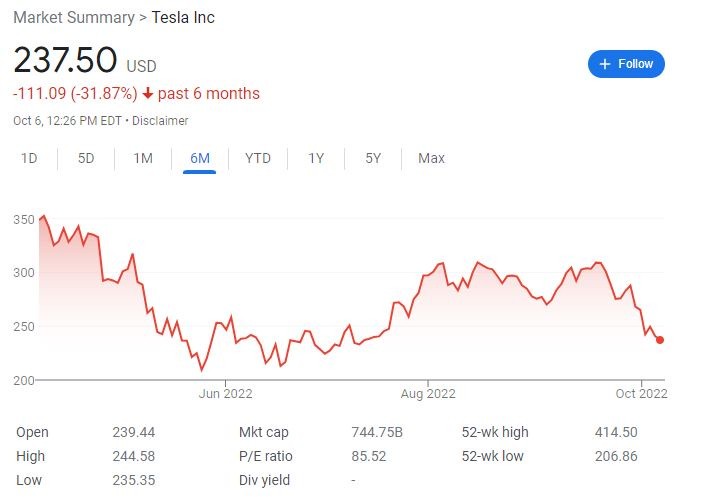Click the red current-price dot on chart
The height and width of the screenshot is (497, 705).
pos(660,340)
